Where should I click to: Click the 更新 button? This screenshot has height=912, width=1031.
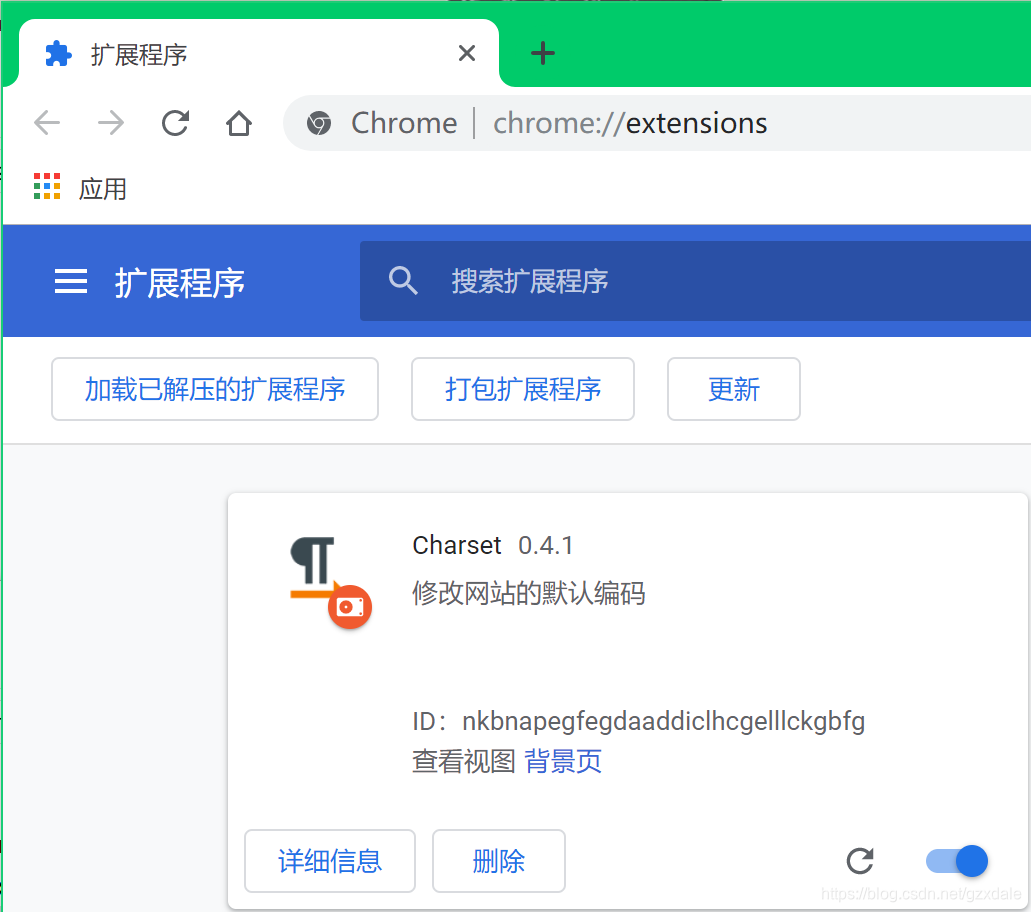point(734,389)
